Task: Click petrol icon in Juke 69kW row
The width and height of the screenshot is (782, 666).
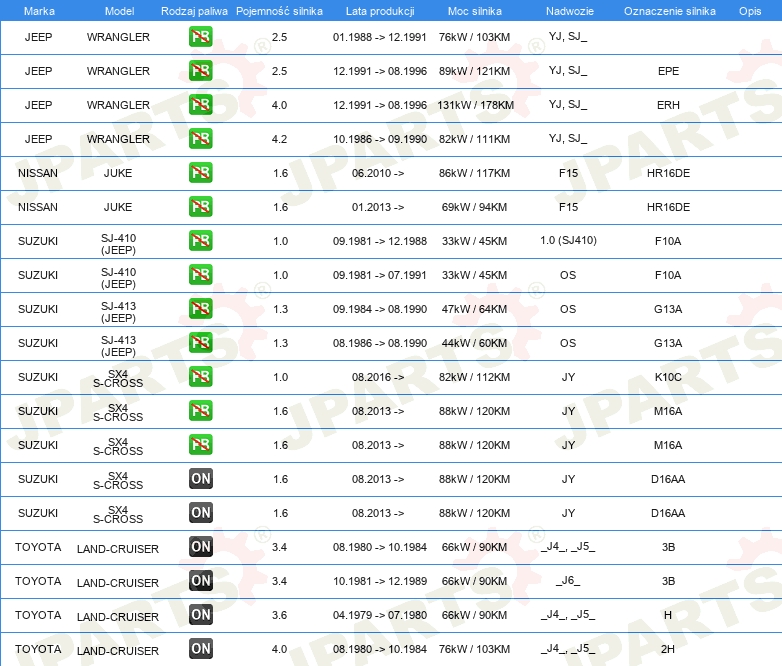Action: (x=200, y=207)
